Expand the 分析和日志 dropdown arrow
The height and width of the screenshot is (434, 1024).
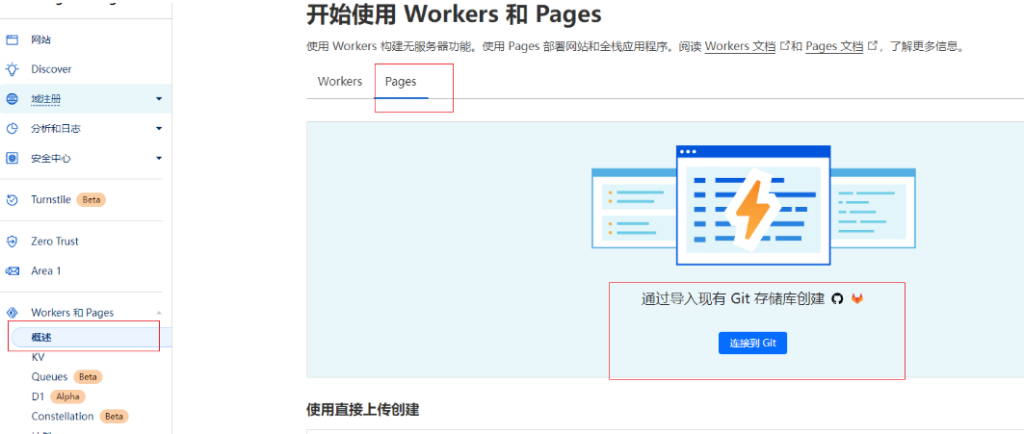click(x=158, y=129)
